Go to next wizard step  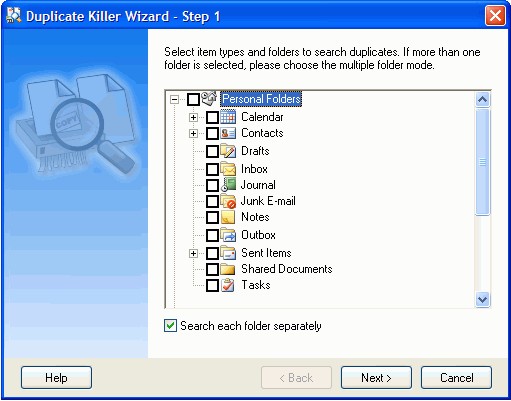376,378
